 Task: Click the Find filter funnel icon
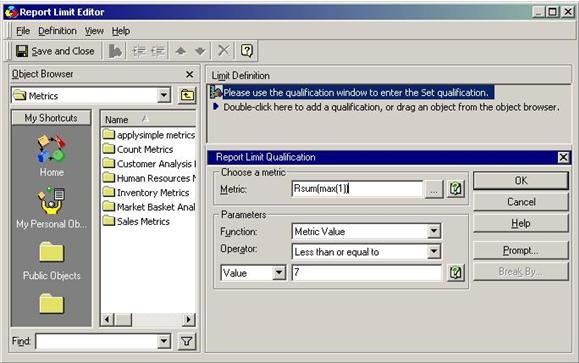coord(187,341)
